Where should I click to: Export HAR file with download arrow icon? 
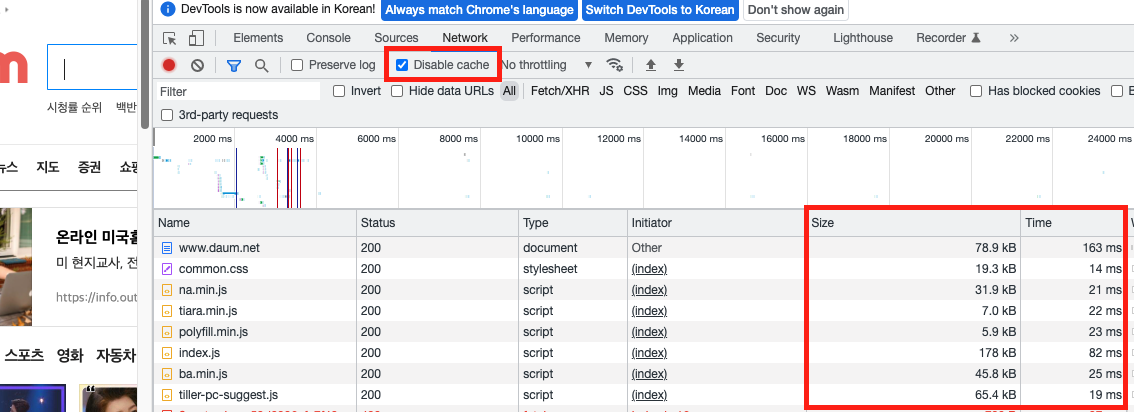[678, 65]
